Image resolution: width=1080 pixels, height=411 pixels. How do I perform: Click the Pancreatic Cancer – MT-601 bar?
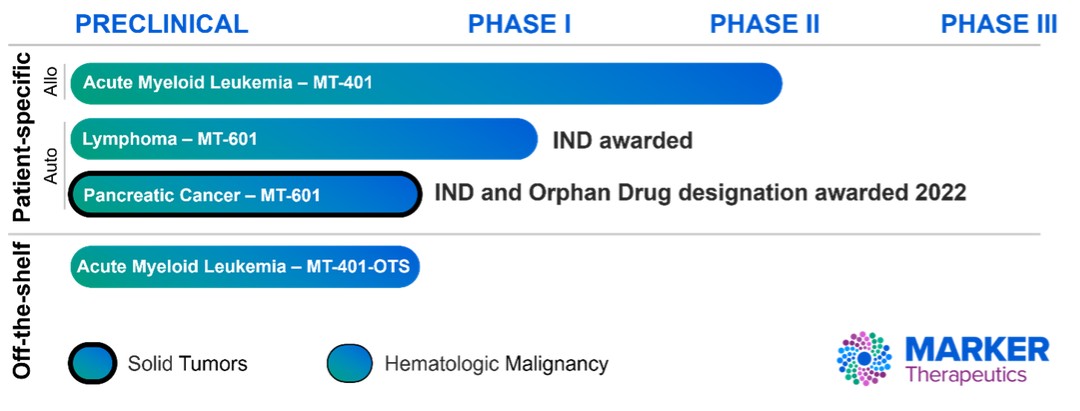click(243, 194)
